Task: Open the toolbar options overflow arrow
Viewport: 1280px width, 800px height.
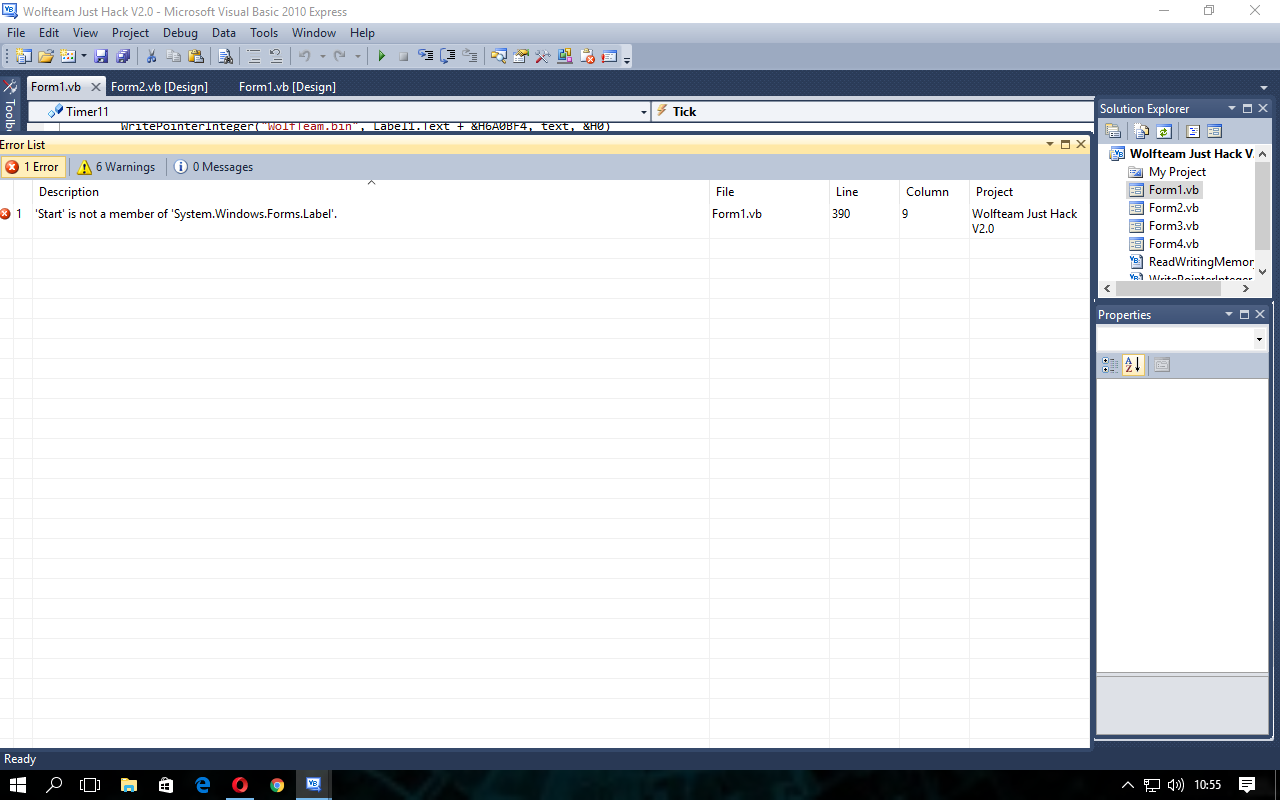Action: (627, 59)
